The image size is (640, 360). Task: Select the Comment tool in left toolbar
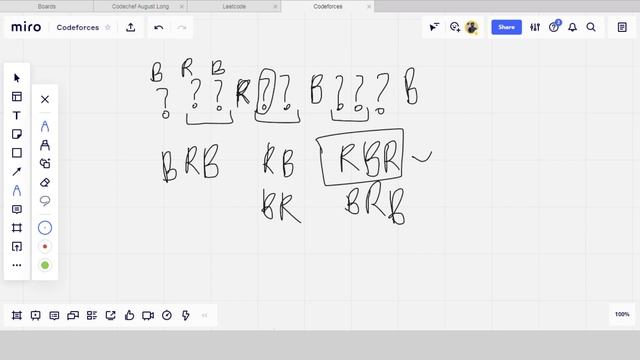click(x=17, y=209)
